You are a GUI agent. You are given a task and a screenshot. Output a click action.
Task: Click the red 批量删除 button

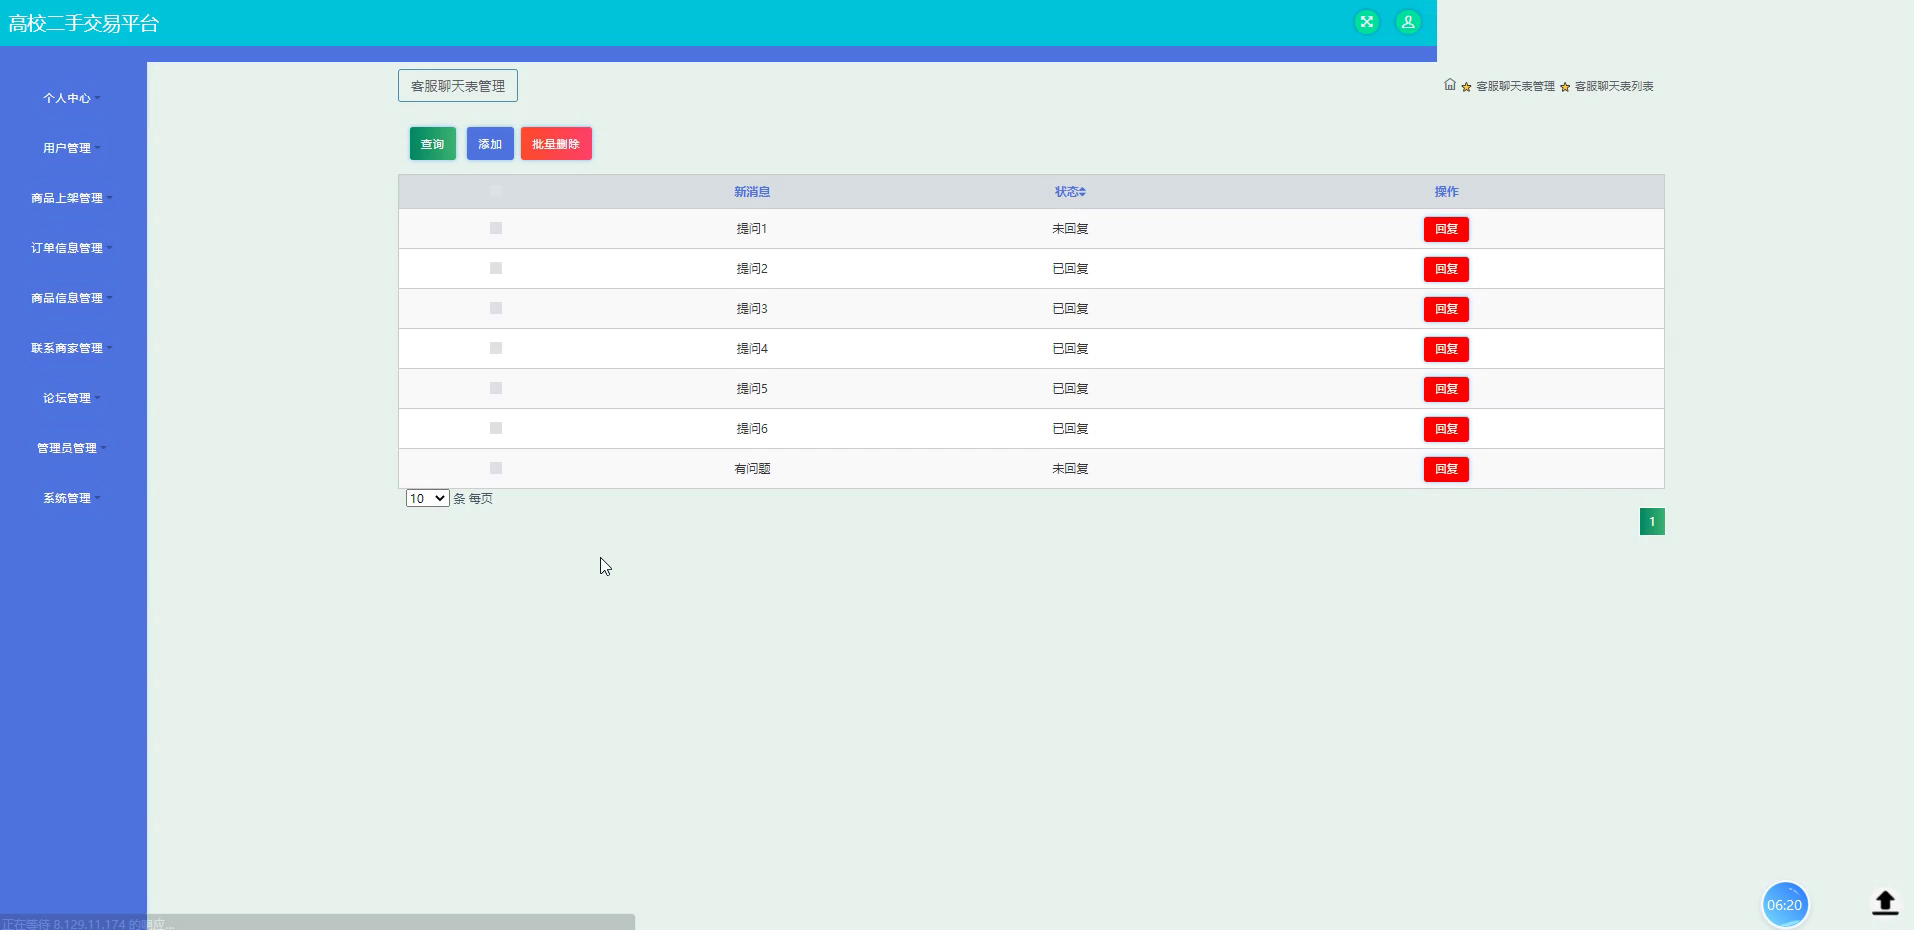[x=556, y=144]
